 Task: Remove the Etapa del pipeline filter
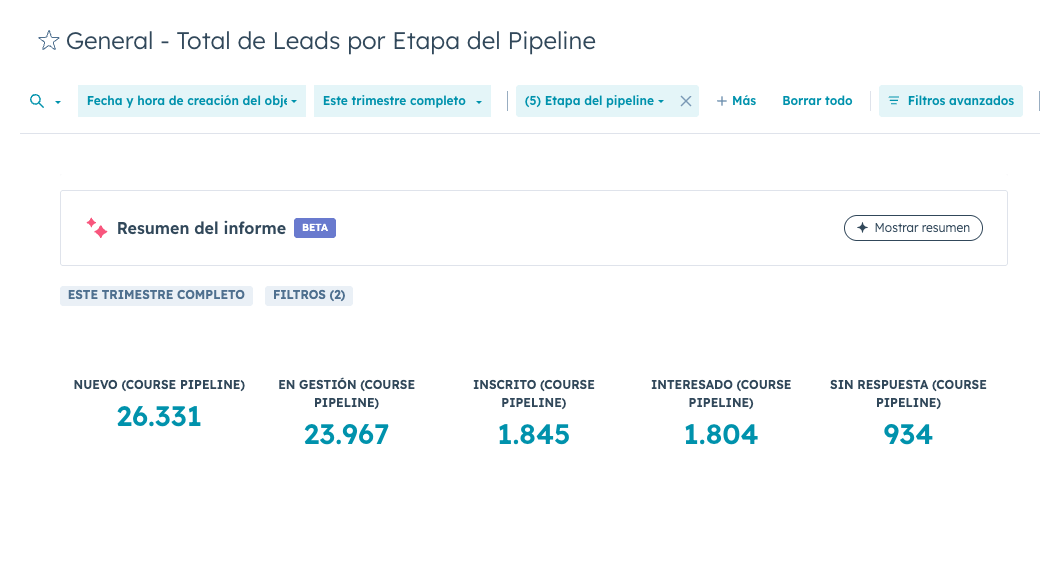(x=686, y=101)
